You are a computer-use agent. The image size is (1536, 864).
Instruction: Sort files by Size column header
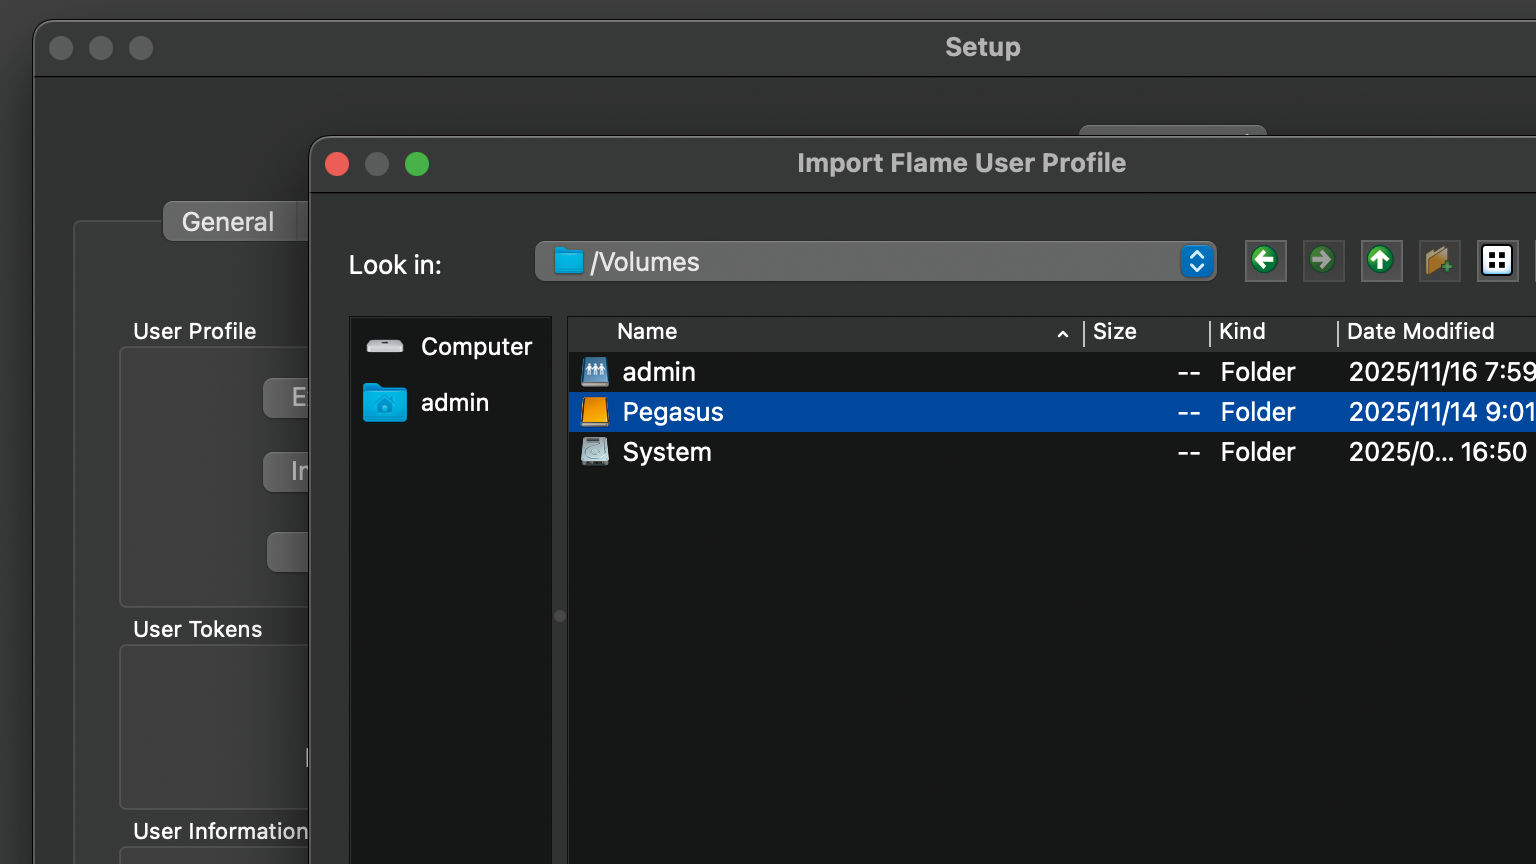(x=1114, y=332)
